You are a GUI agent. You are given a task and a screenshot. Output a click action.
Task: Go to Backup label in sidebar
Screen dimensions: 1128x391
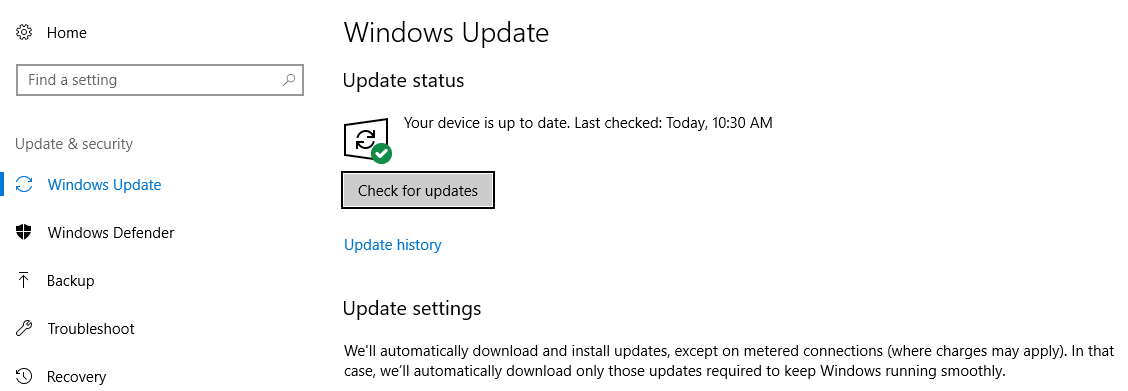pyautogui.click(x=70, y=280)
